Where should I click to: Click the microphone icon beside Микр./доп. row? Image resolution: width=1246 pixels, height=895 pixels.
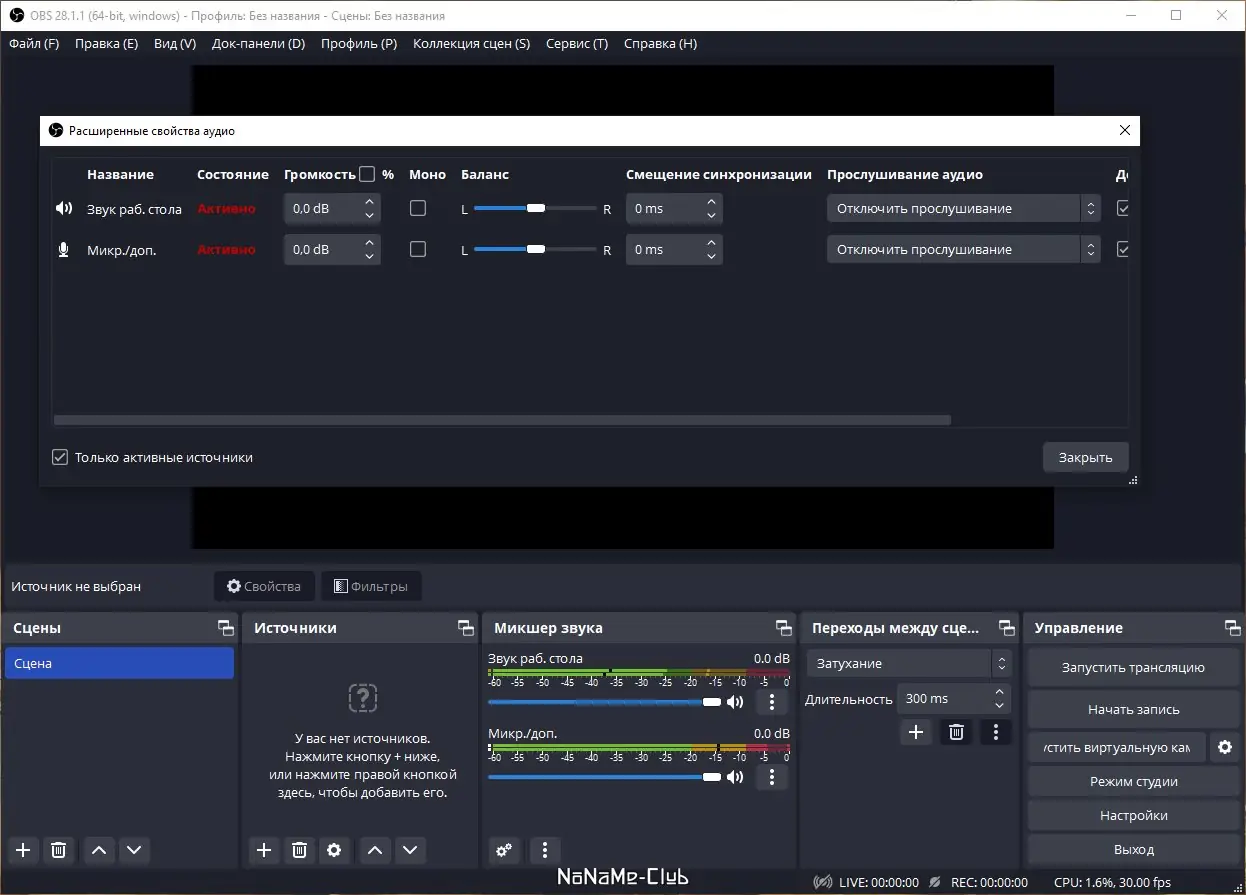point(64,250)
